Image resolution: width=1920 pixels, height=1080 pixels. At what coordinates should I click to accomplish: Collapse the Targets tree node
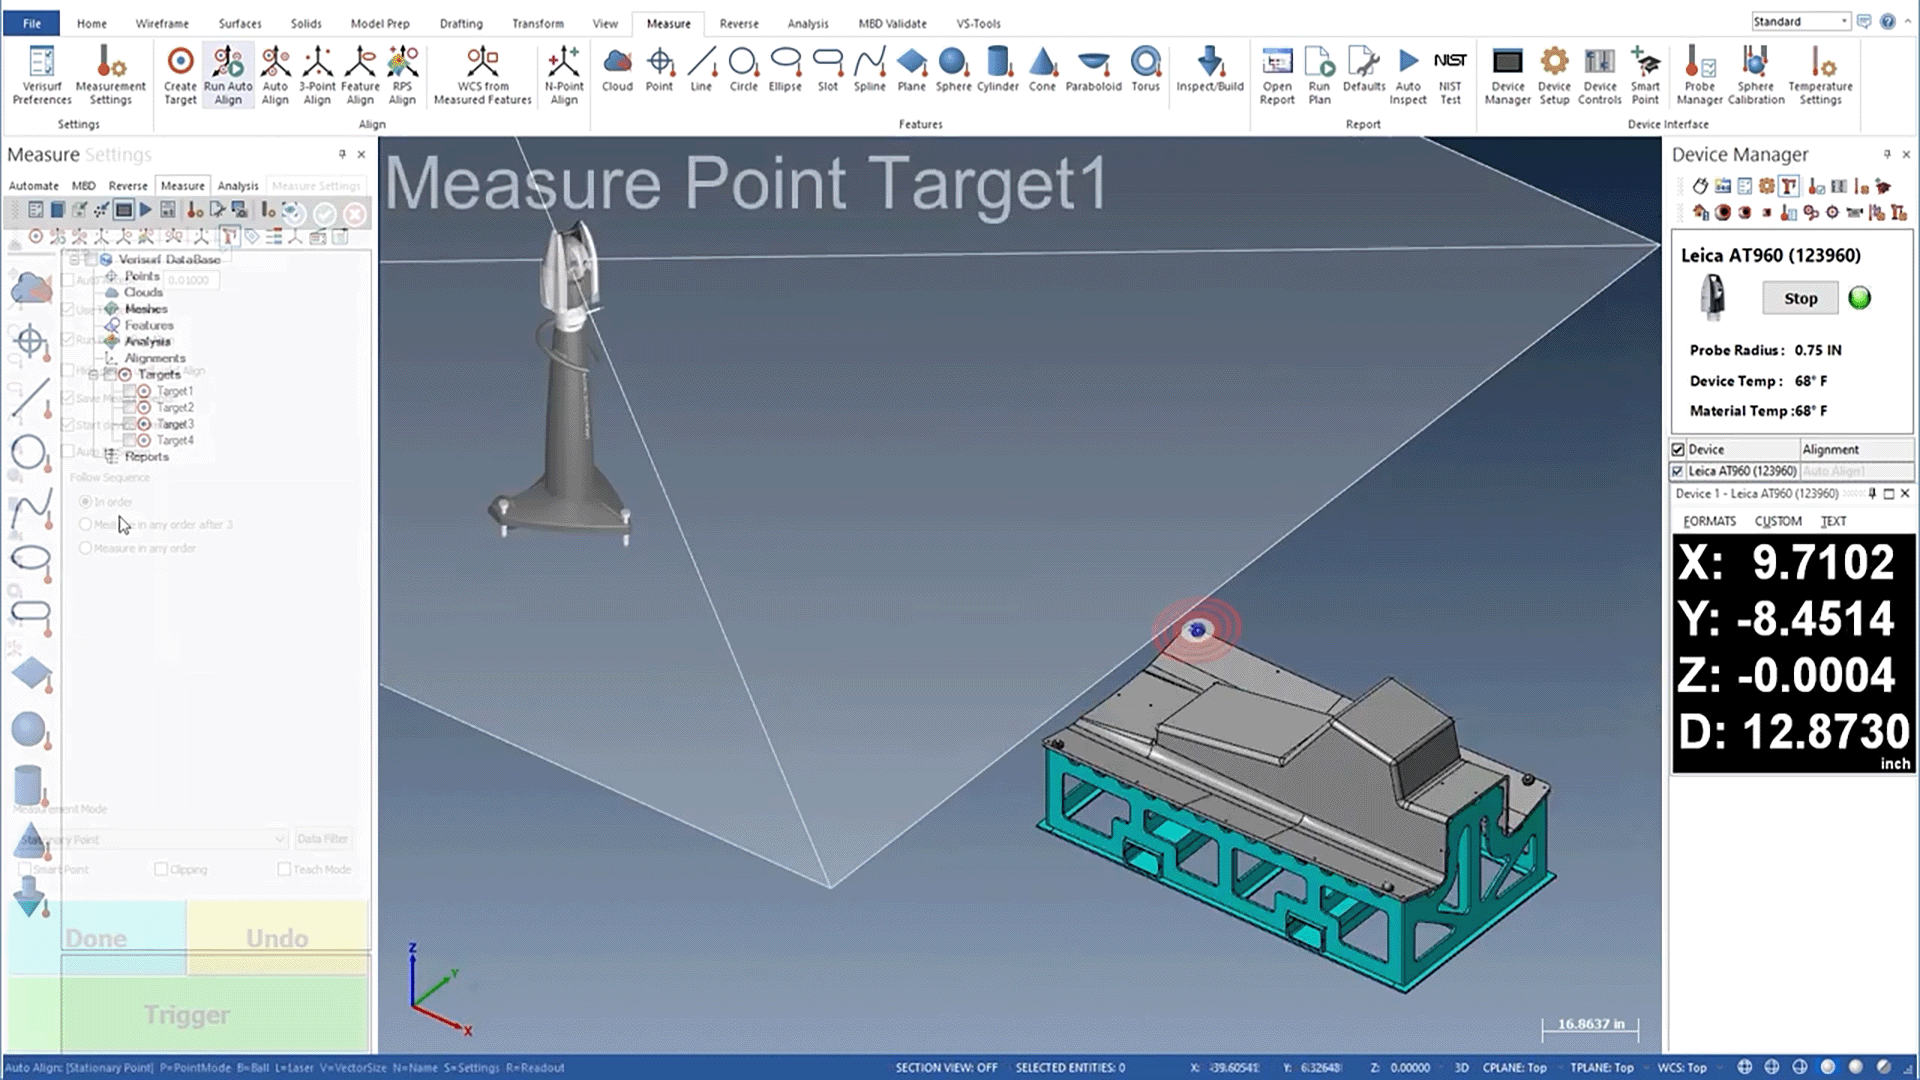[x=93, y=374]
